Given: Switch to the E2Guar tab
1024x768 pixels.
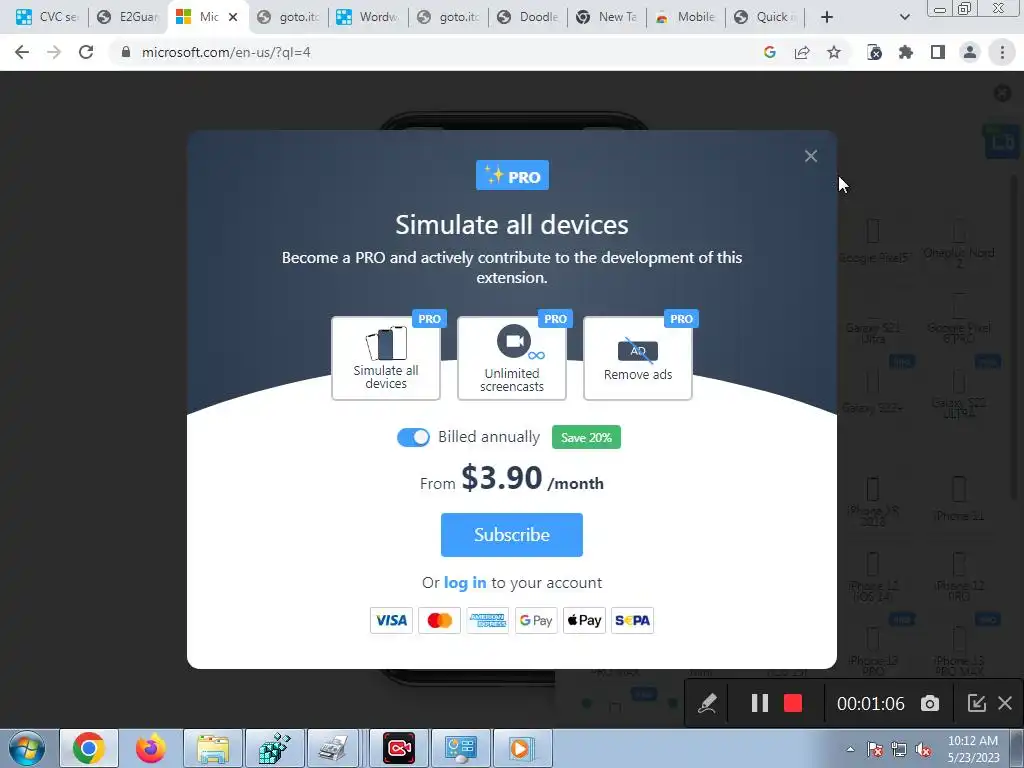Looking at the screenshot, I should pos(129,17).
